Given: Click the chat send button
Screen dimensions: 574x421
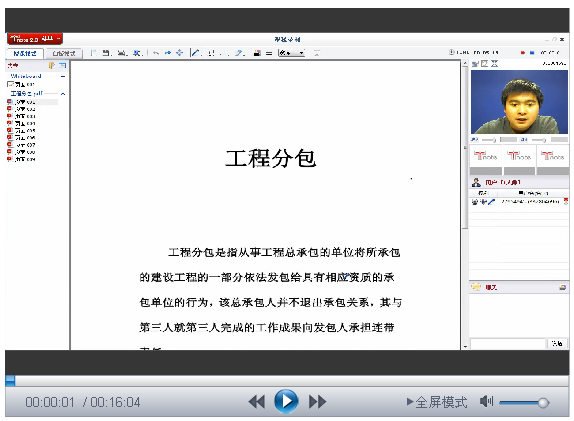Looking at the screenshot, I should tap(557, 343).
